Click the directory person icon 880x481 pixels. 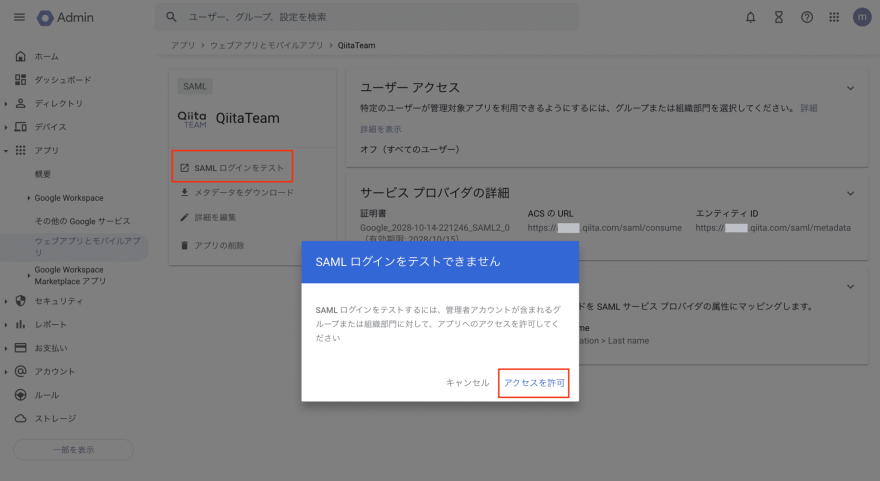tap(21, 103)
